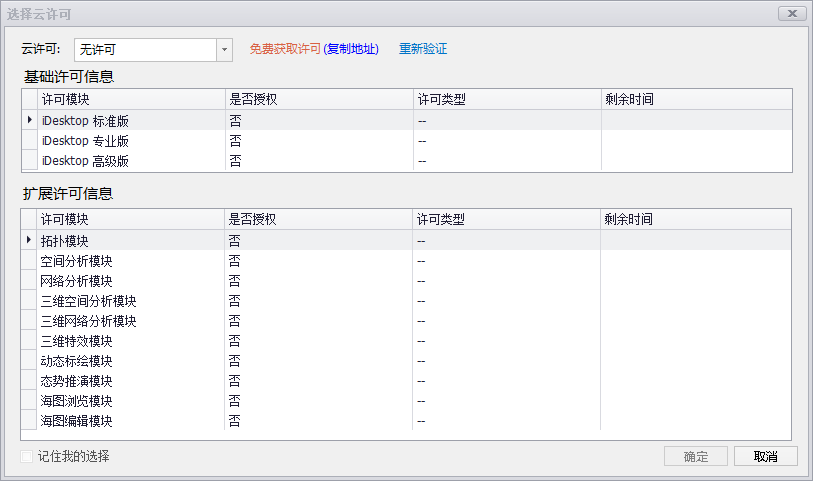Select the 空间分析模块 row

tap(406, 261)
